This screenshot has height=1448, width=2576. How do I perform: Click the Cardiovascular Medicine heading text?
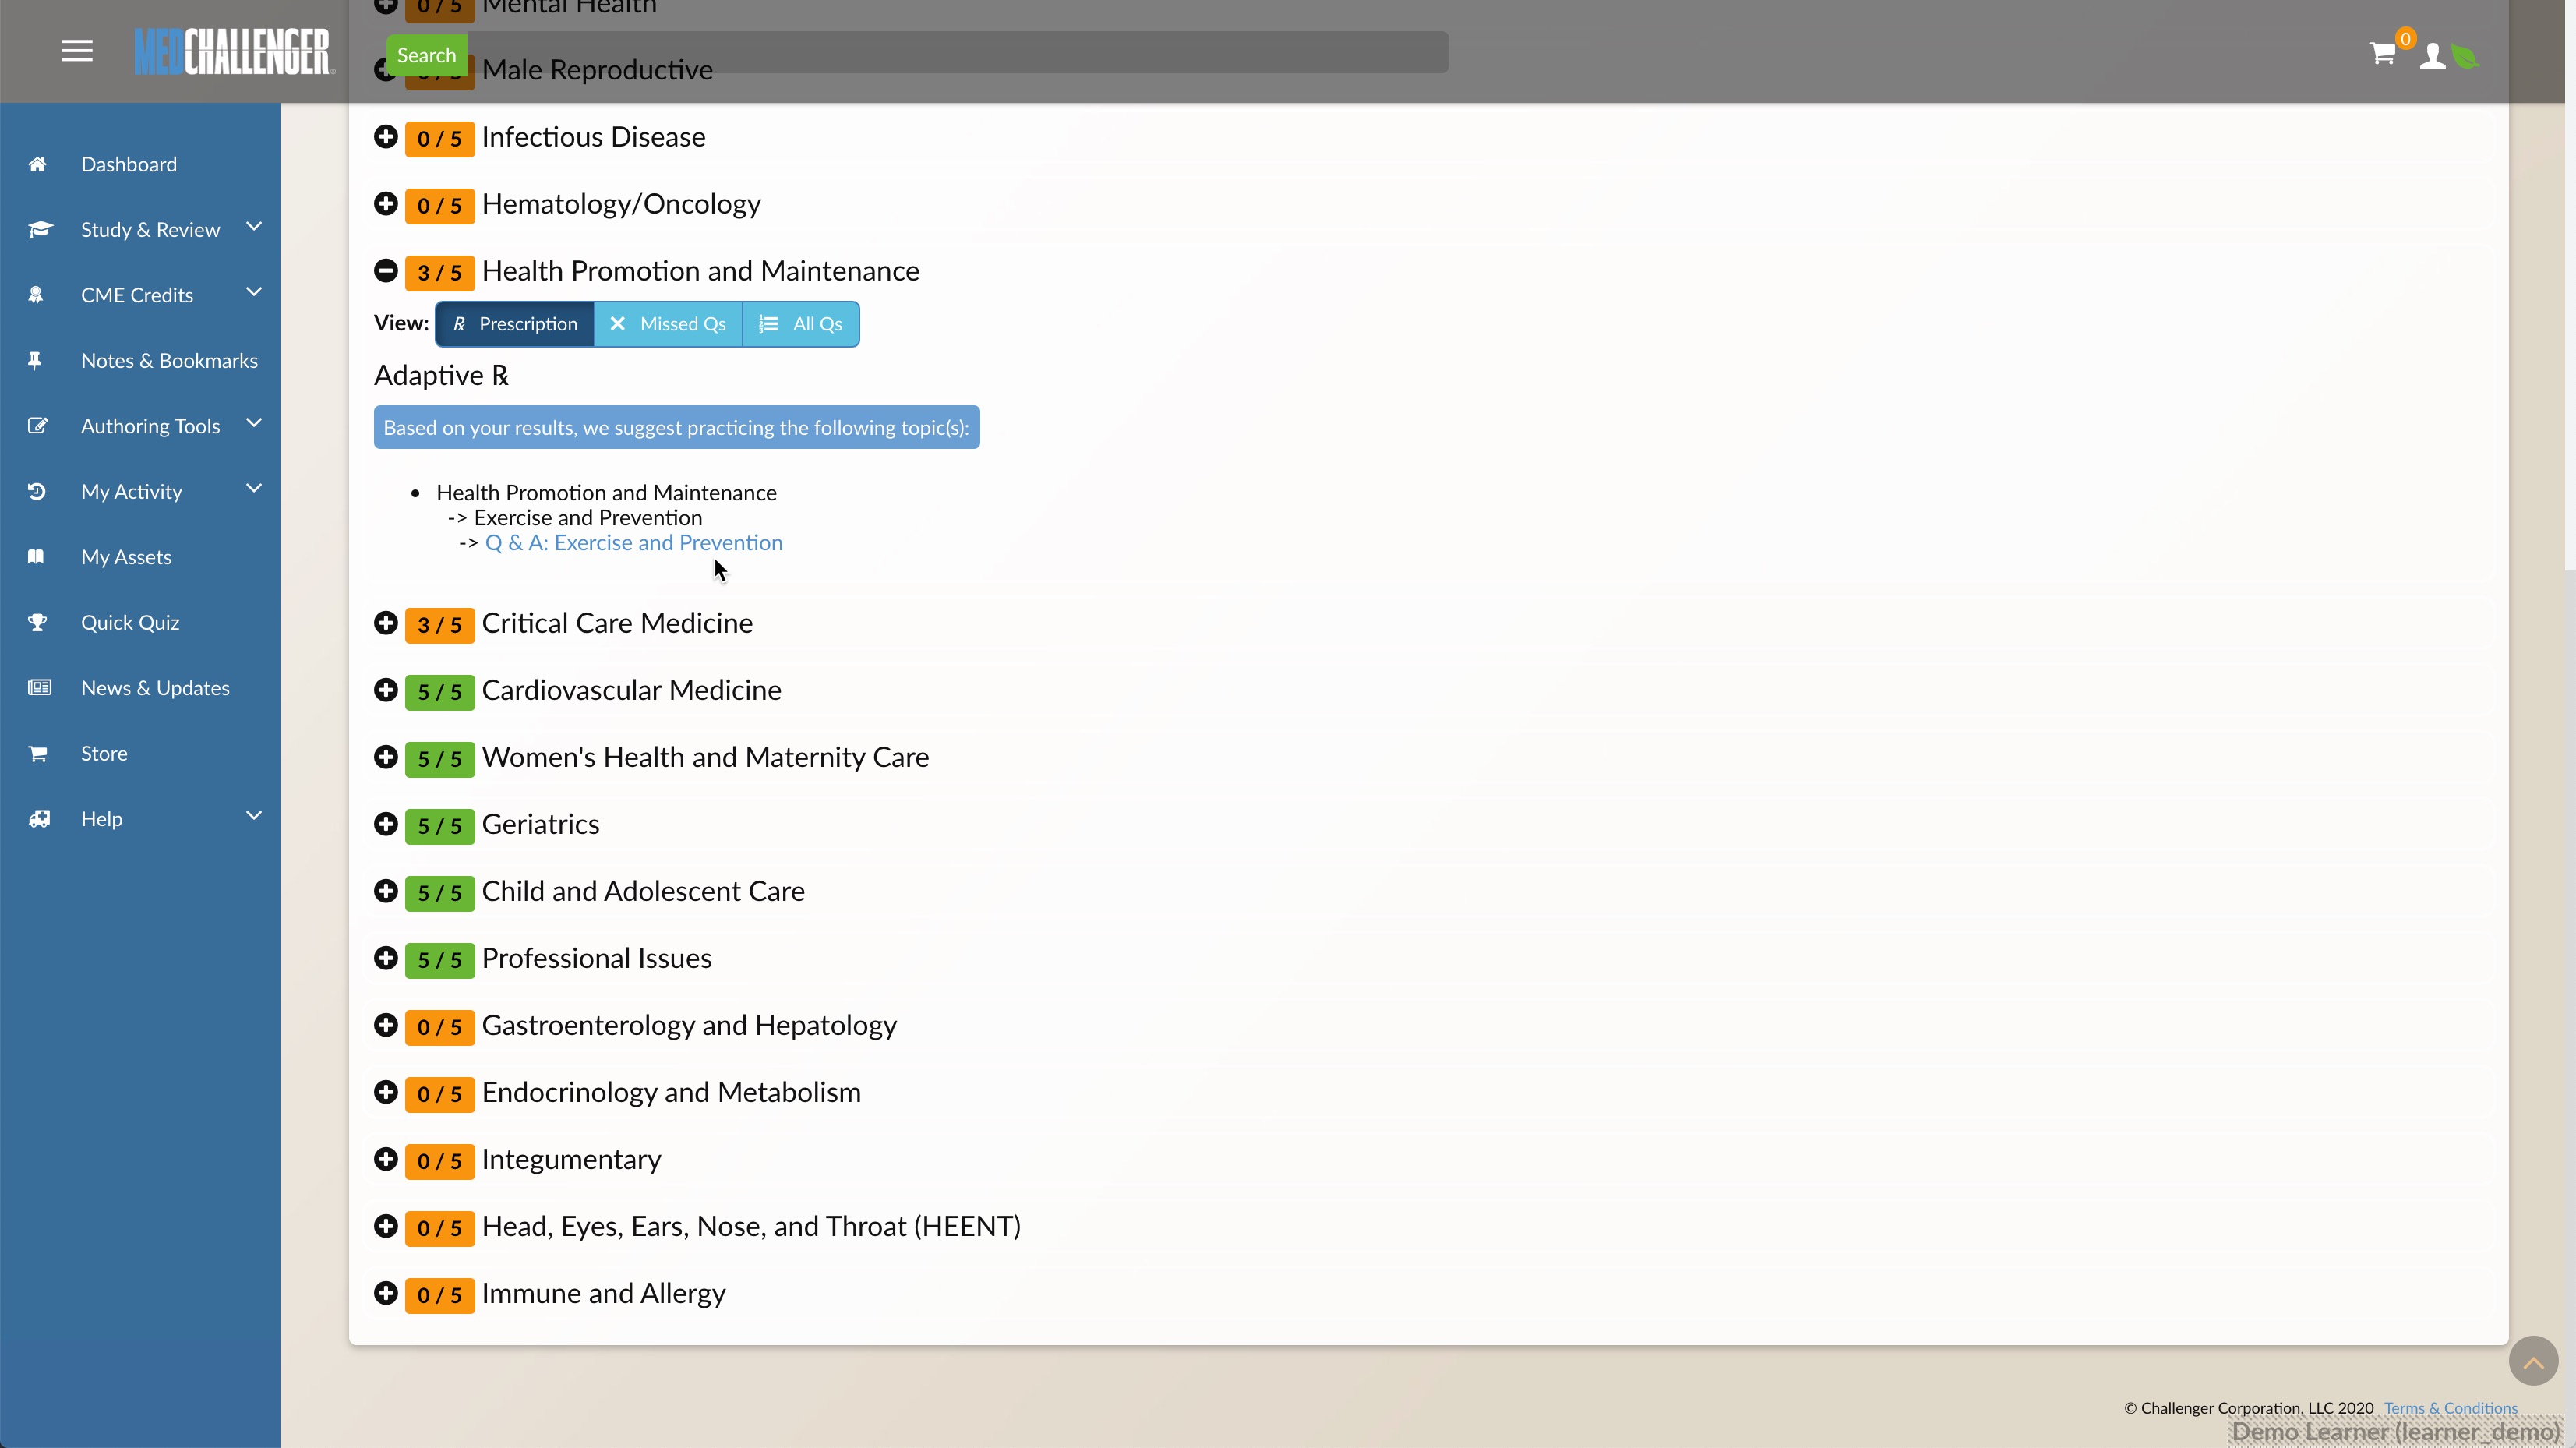pyautogui.click(x=632, y=690)
